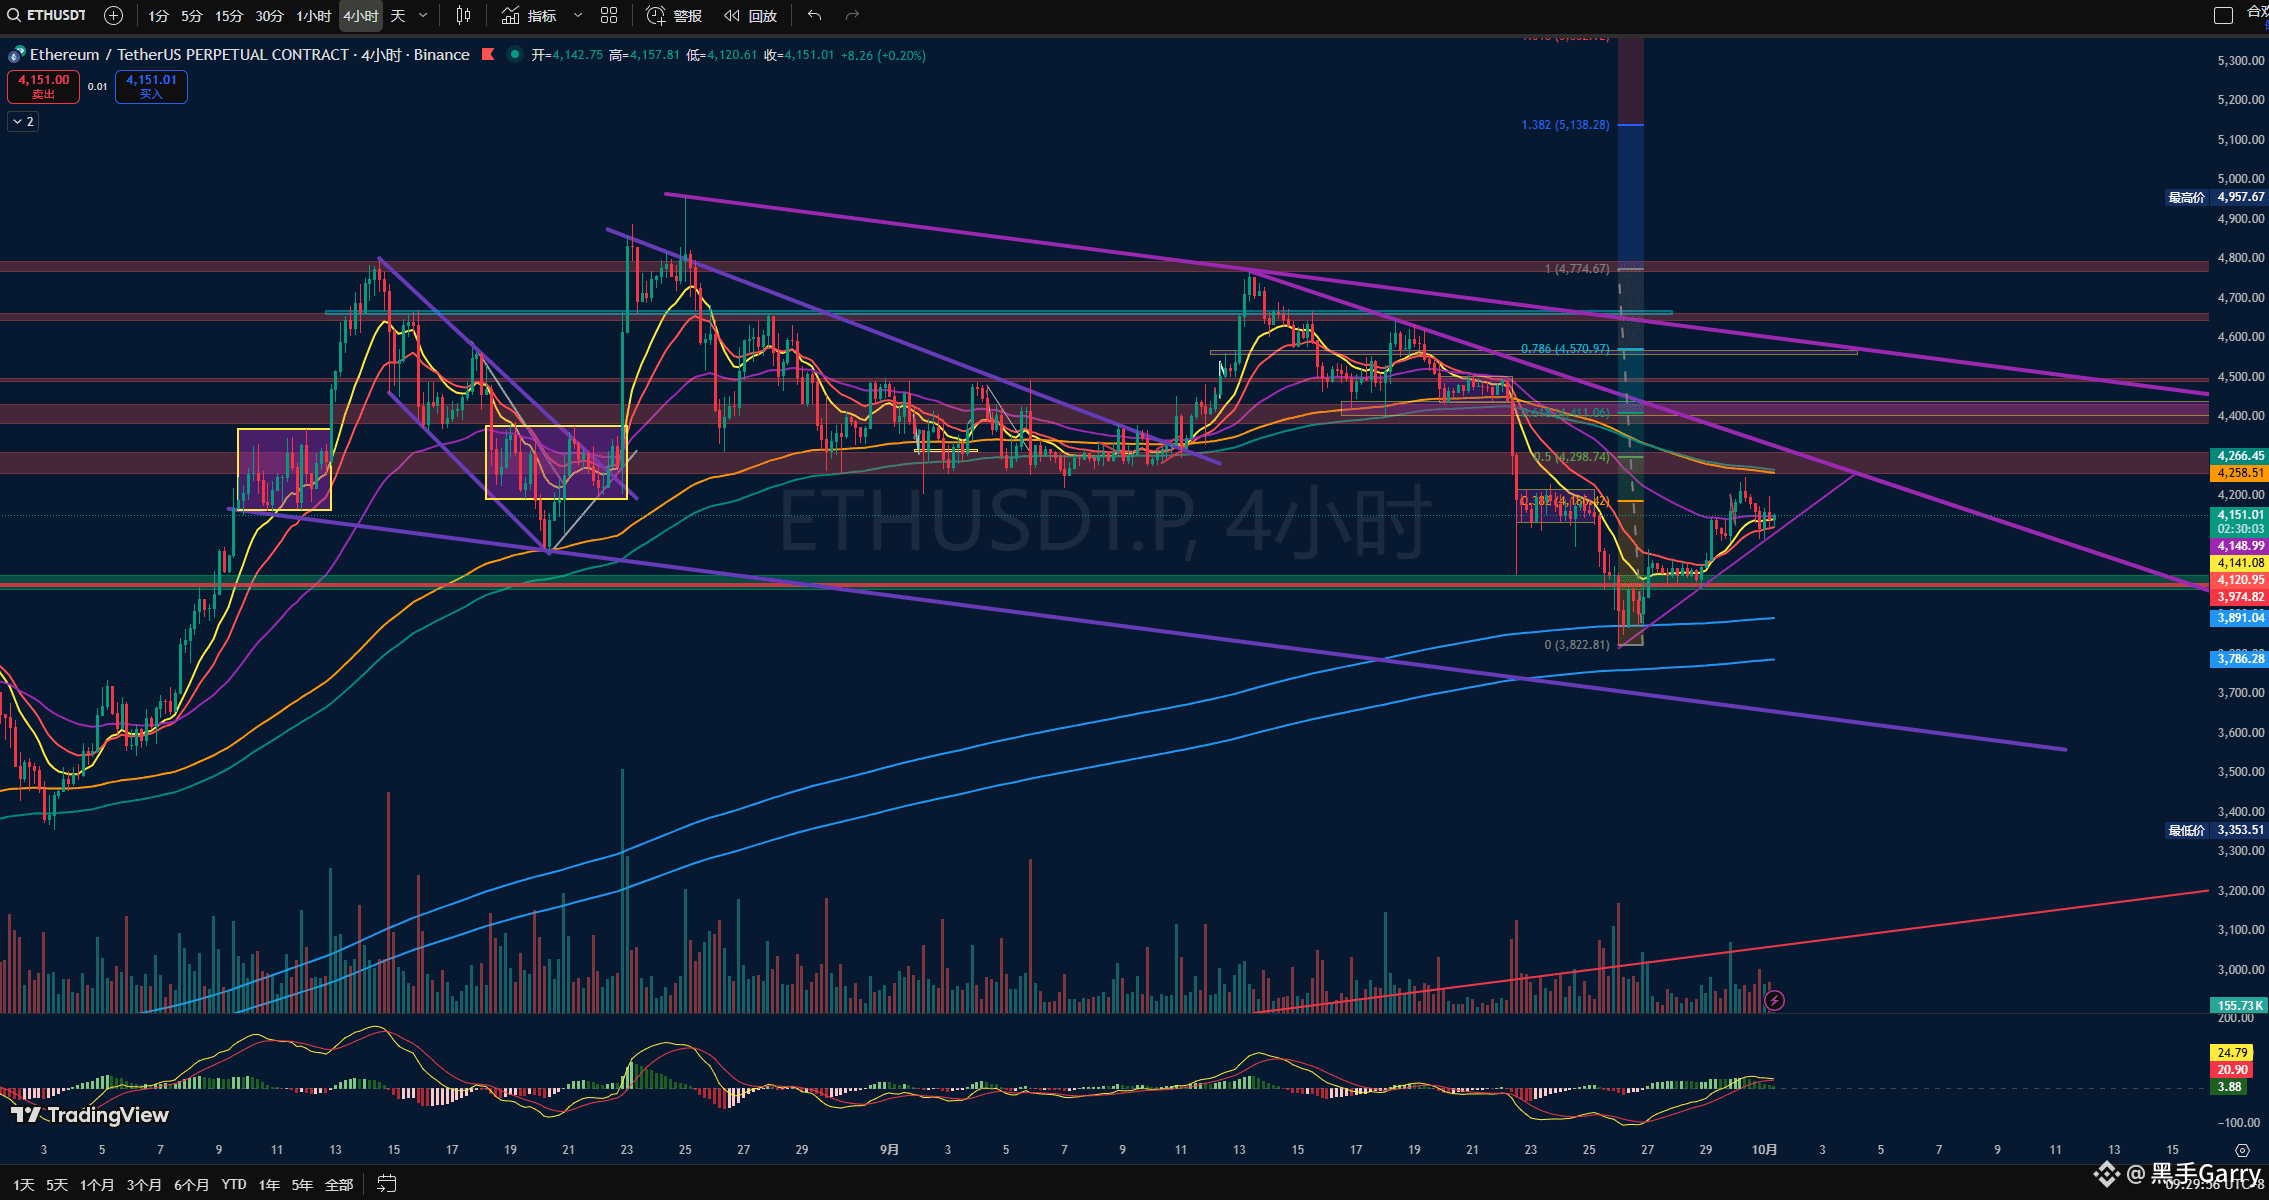Open the layout grid selector icon
Image resolution: width=2269 pixels, height=1200 pixels.
pyautogui.click(x=609, y=15)
